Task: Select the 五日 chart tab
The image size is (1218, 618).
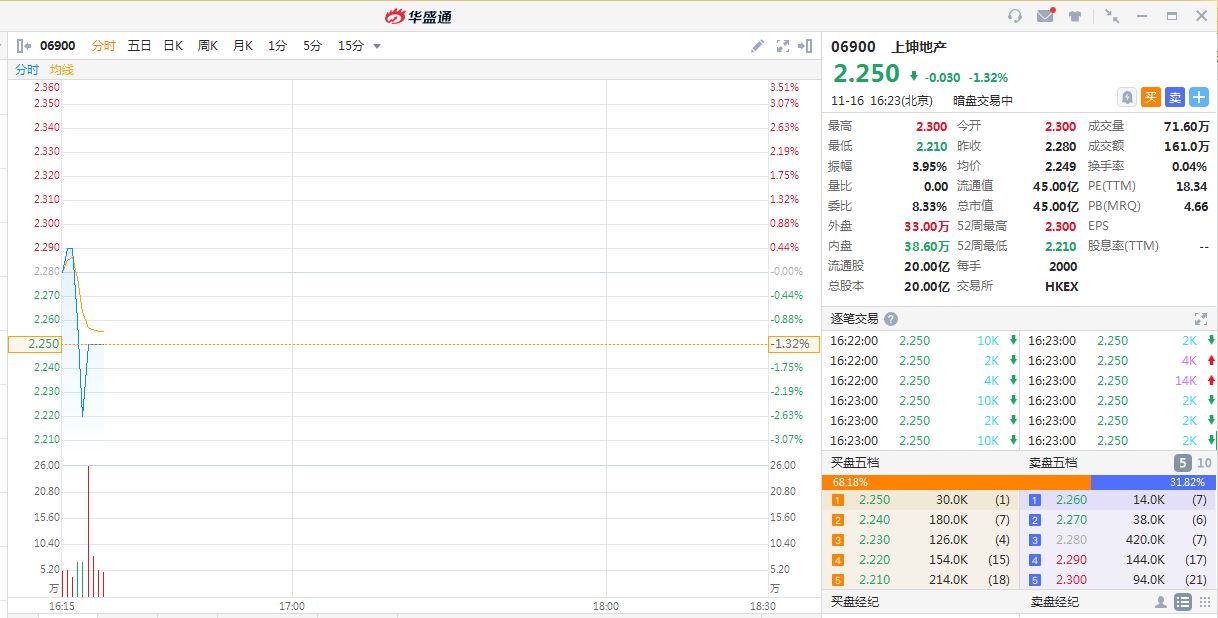Action: pos(139,46)
